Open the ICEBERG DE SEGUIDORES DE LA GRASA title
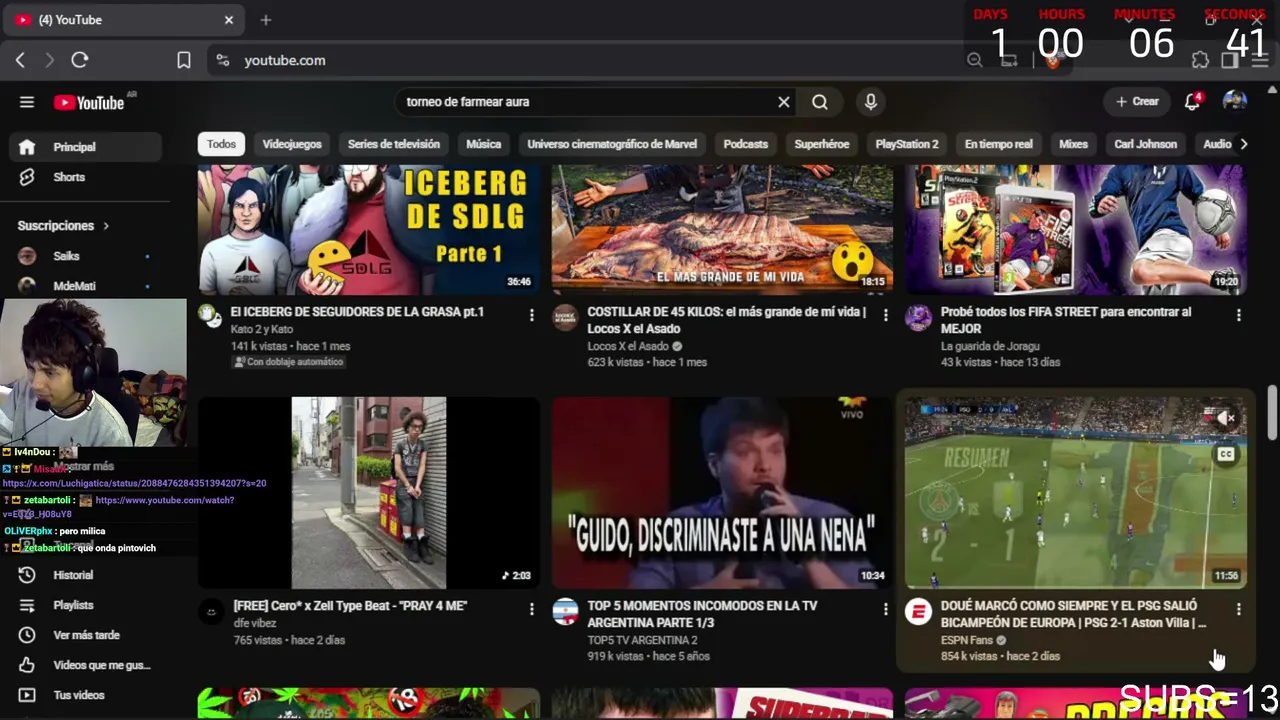Screen dimensions: 1280x720 357,312
